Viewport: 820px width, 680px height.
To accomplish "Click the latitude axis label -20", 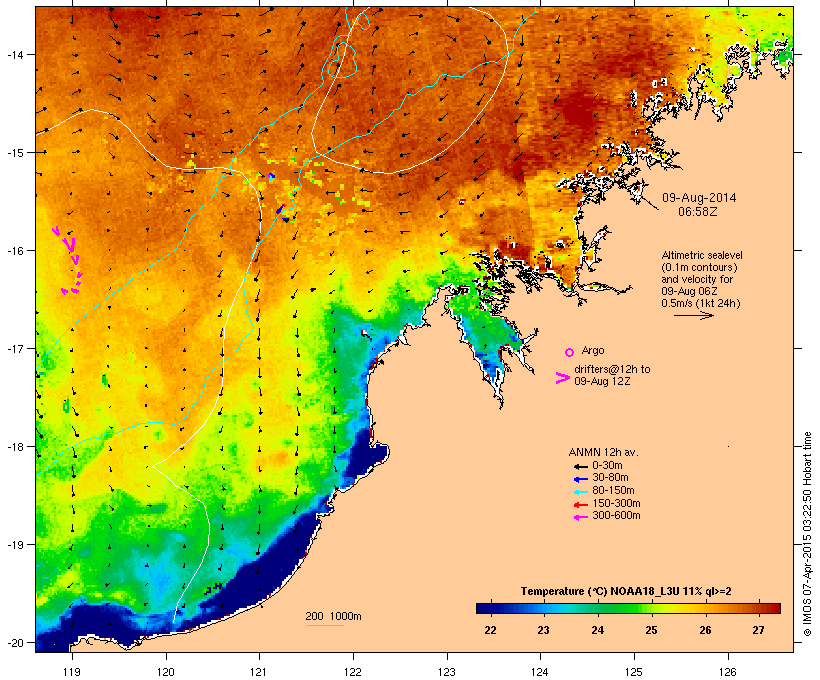I will tap(14, 642).
